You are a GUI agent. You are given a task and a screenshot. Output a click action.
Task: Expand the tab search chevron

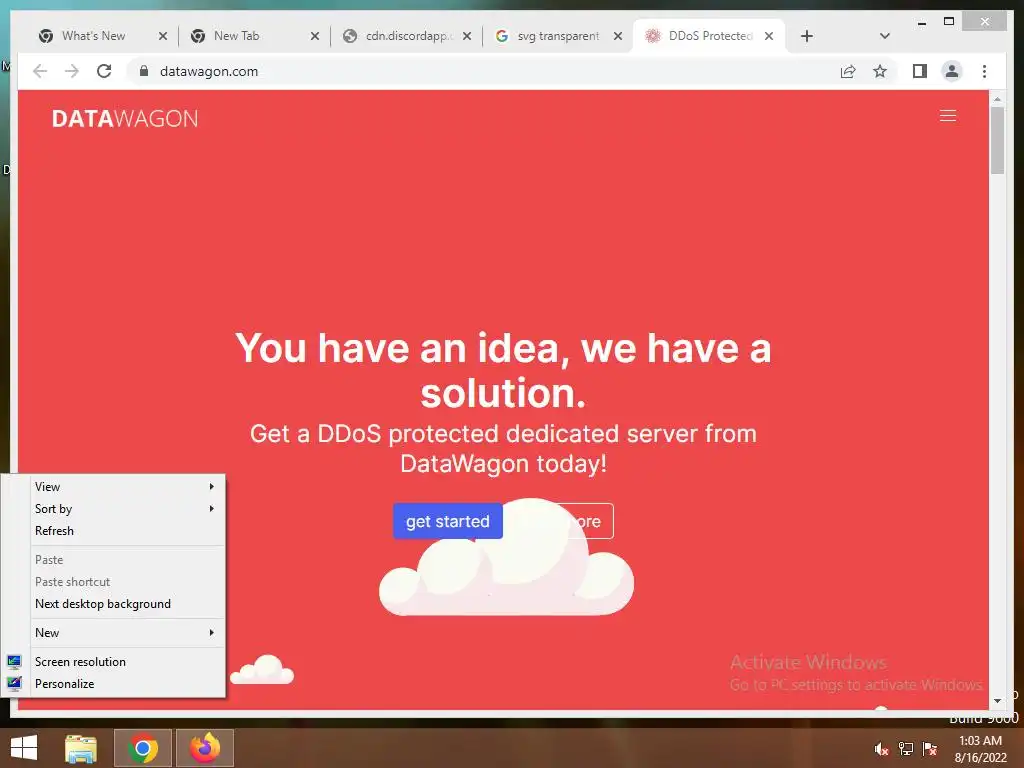click(x=885, y=36)
